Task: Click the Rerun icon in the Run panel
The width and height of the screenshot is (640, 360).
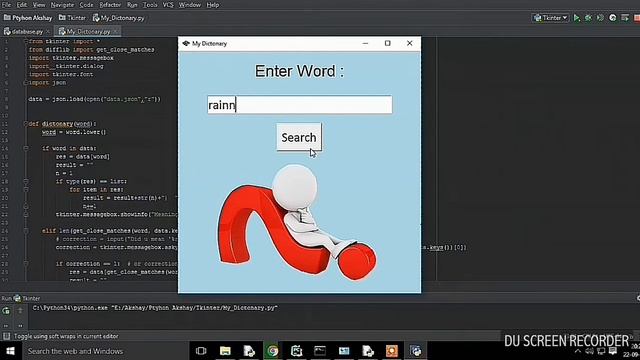Action: tap(6, 311)
